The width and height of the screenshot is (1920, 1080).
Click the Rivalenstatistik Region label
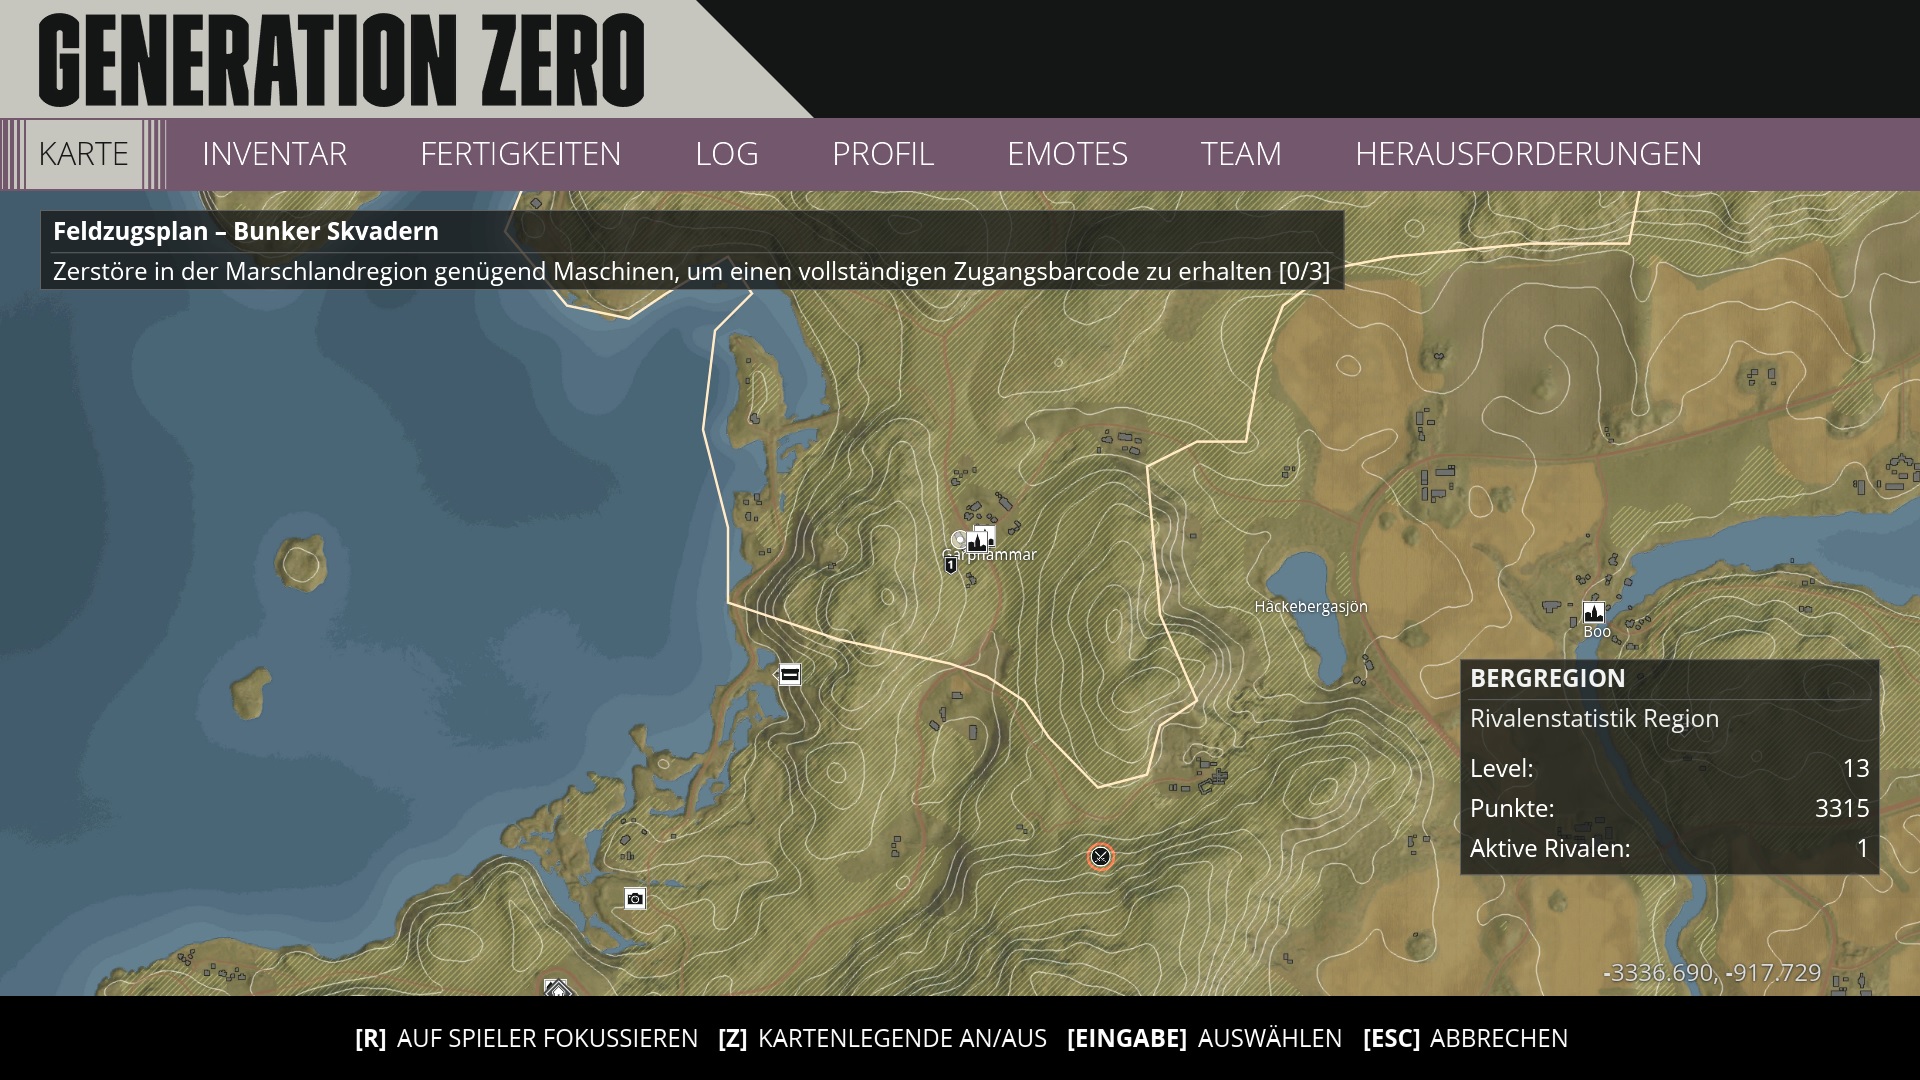[x=1594, y=718]
